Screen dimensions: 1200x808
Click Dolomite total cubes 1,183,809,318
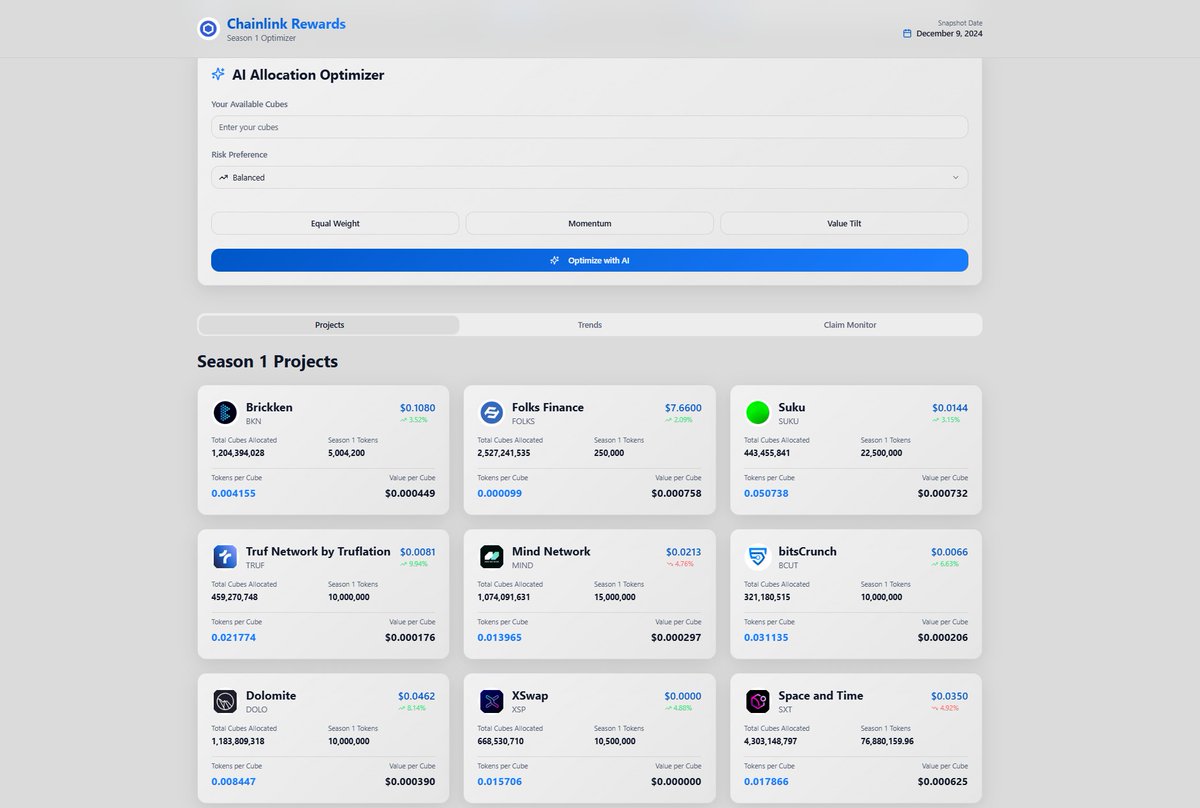pos(238,741)
